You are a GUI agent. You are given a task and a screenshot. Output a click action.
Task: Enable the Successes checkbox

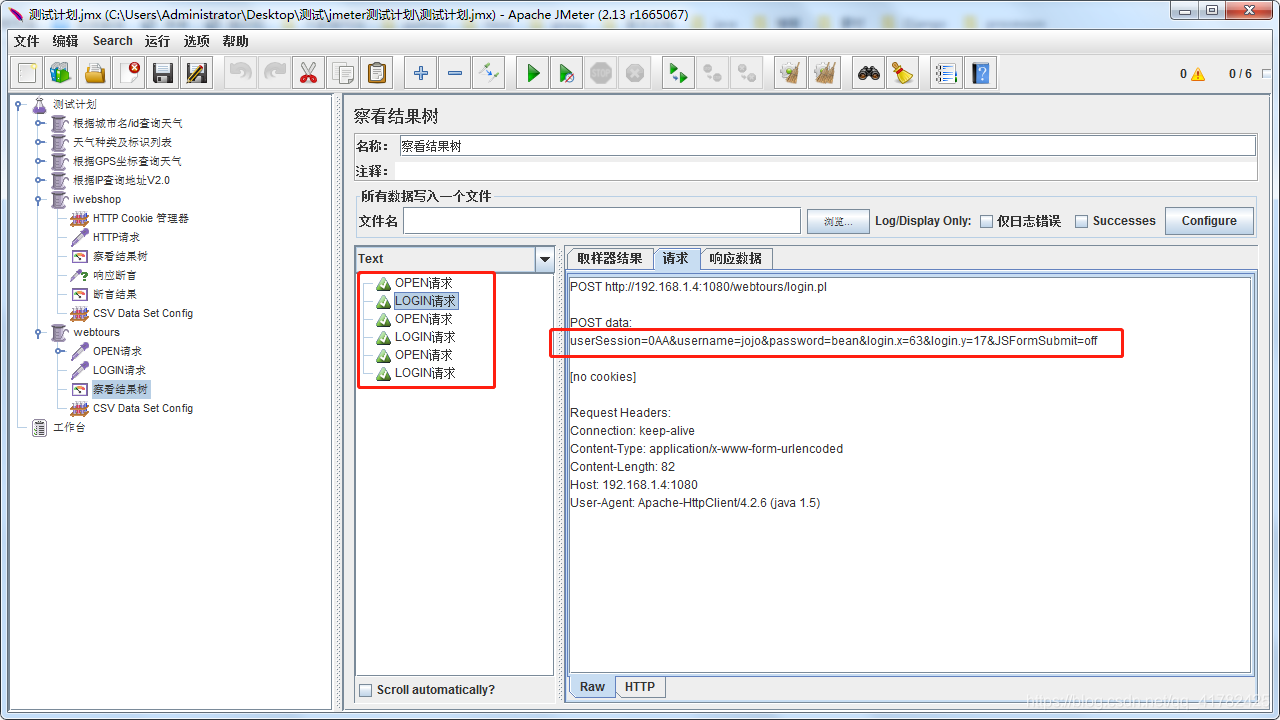point(1081,221)
